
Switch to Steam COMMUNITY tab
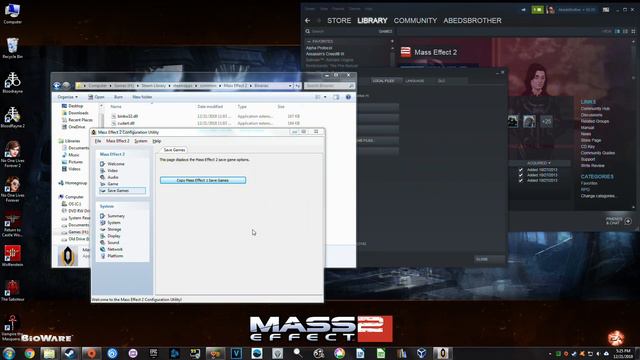(415, 20)
